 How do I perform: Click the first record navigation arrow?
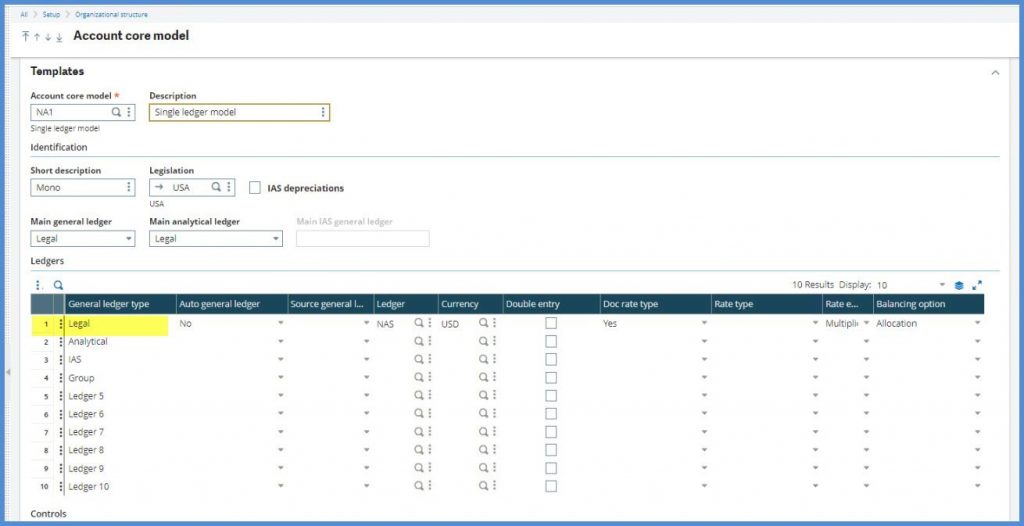point(25,37)
